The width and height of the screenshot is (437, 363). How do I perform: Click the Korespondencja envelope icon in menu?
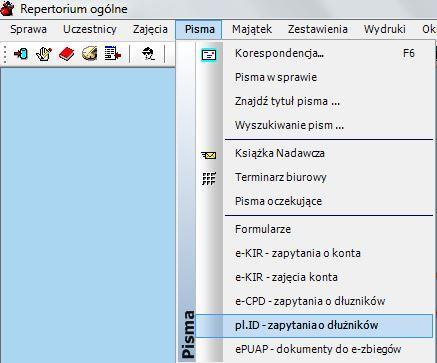pos(209,54)
